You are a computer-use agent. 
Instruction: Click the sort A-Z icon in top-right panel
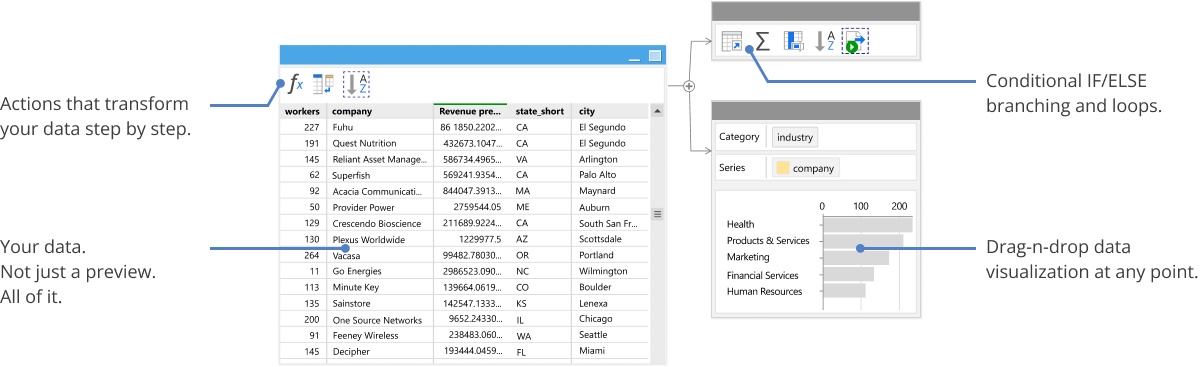click(x=825, y=41)
